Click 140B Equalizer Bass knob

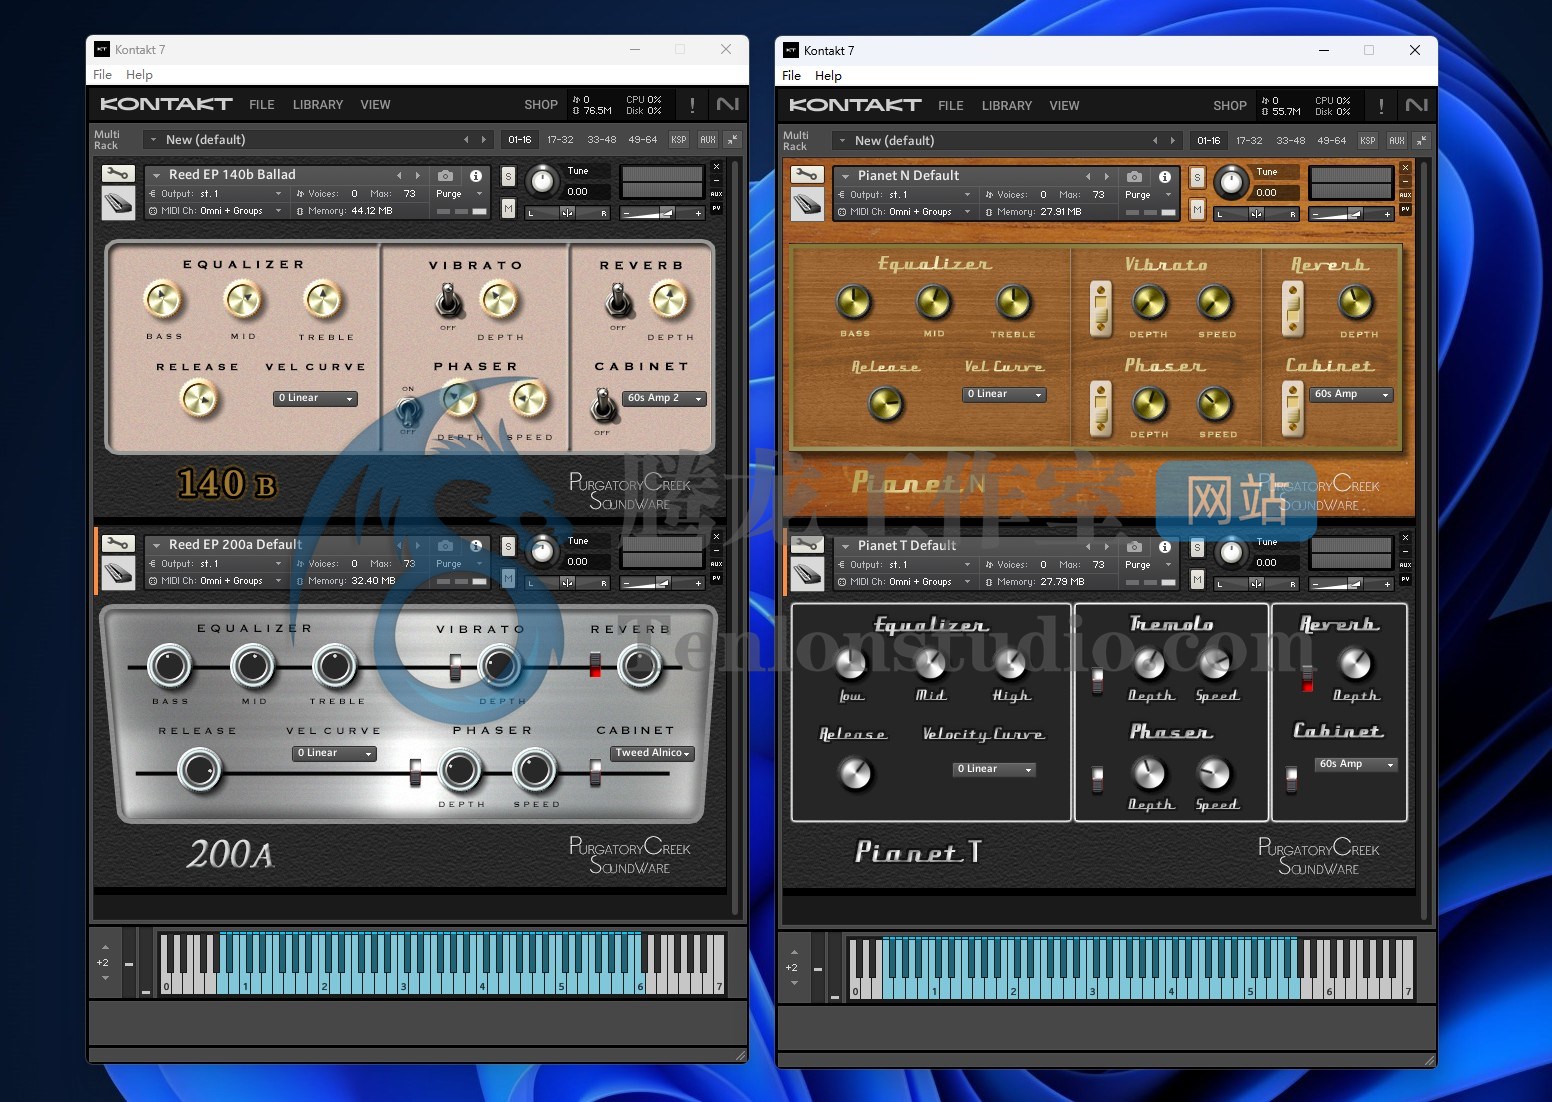point(163,299)
